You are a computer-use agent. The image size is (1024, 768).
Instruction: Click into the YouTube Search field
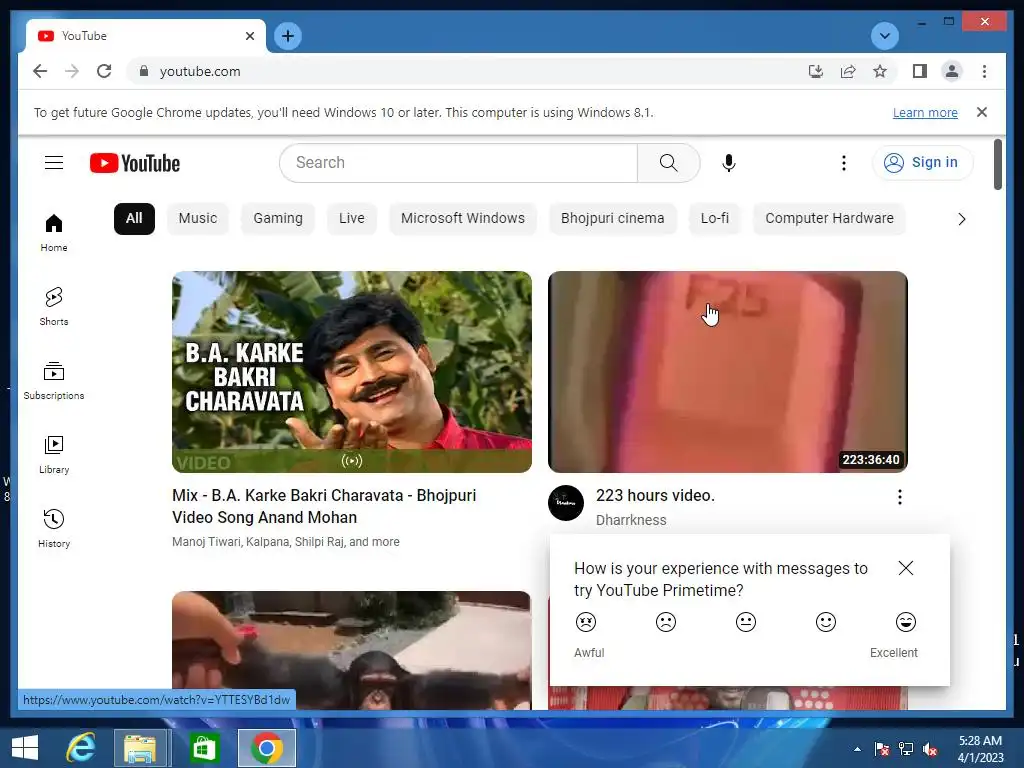click(x=458, y=163)
